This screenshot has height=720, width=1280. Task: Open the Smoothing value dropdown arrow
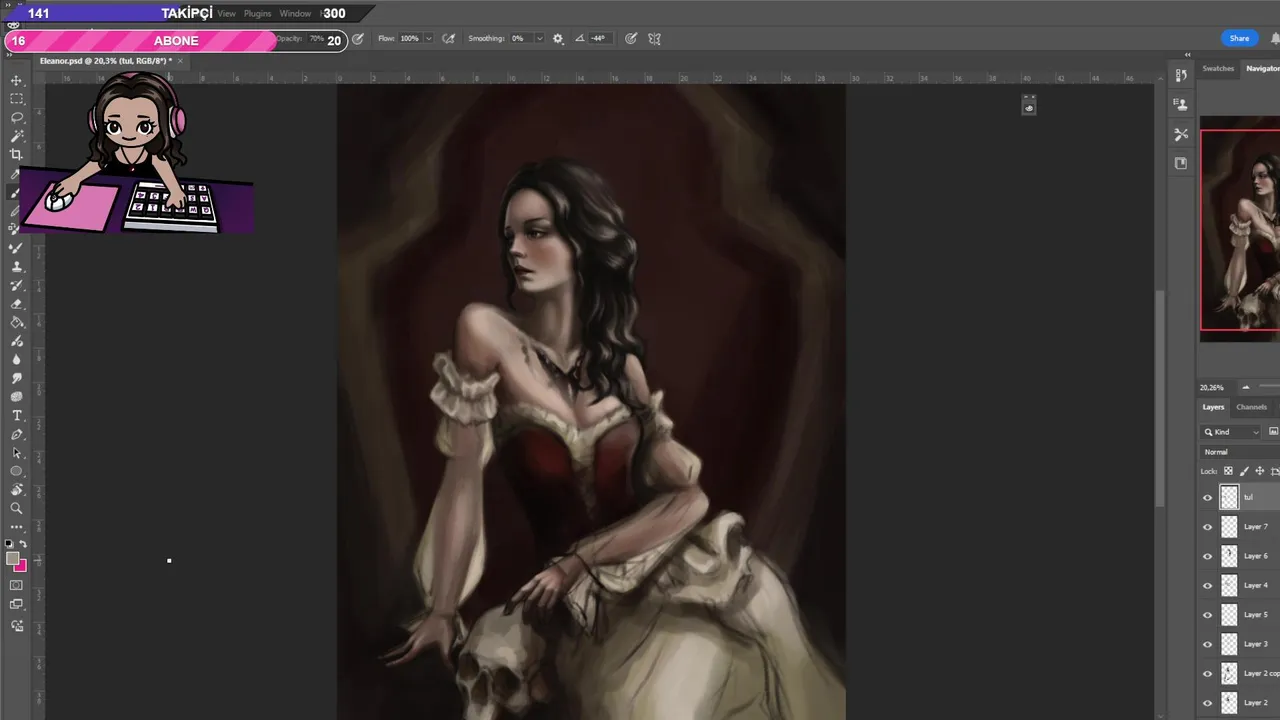(x=539, y=39)
